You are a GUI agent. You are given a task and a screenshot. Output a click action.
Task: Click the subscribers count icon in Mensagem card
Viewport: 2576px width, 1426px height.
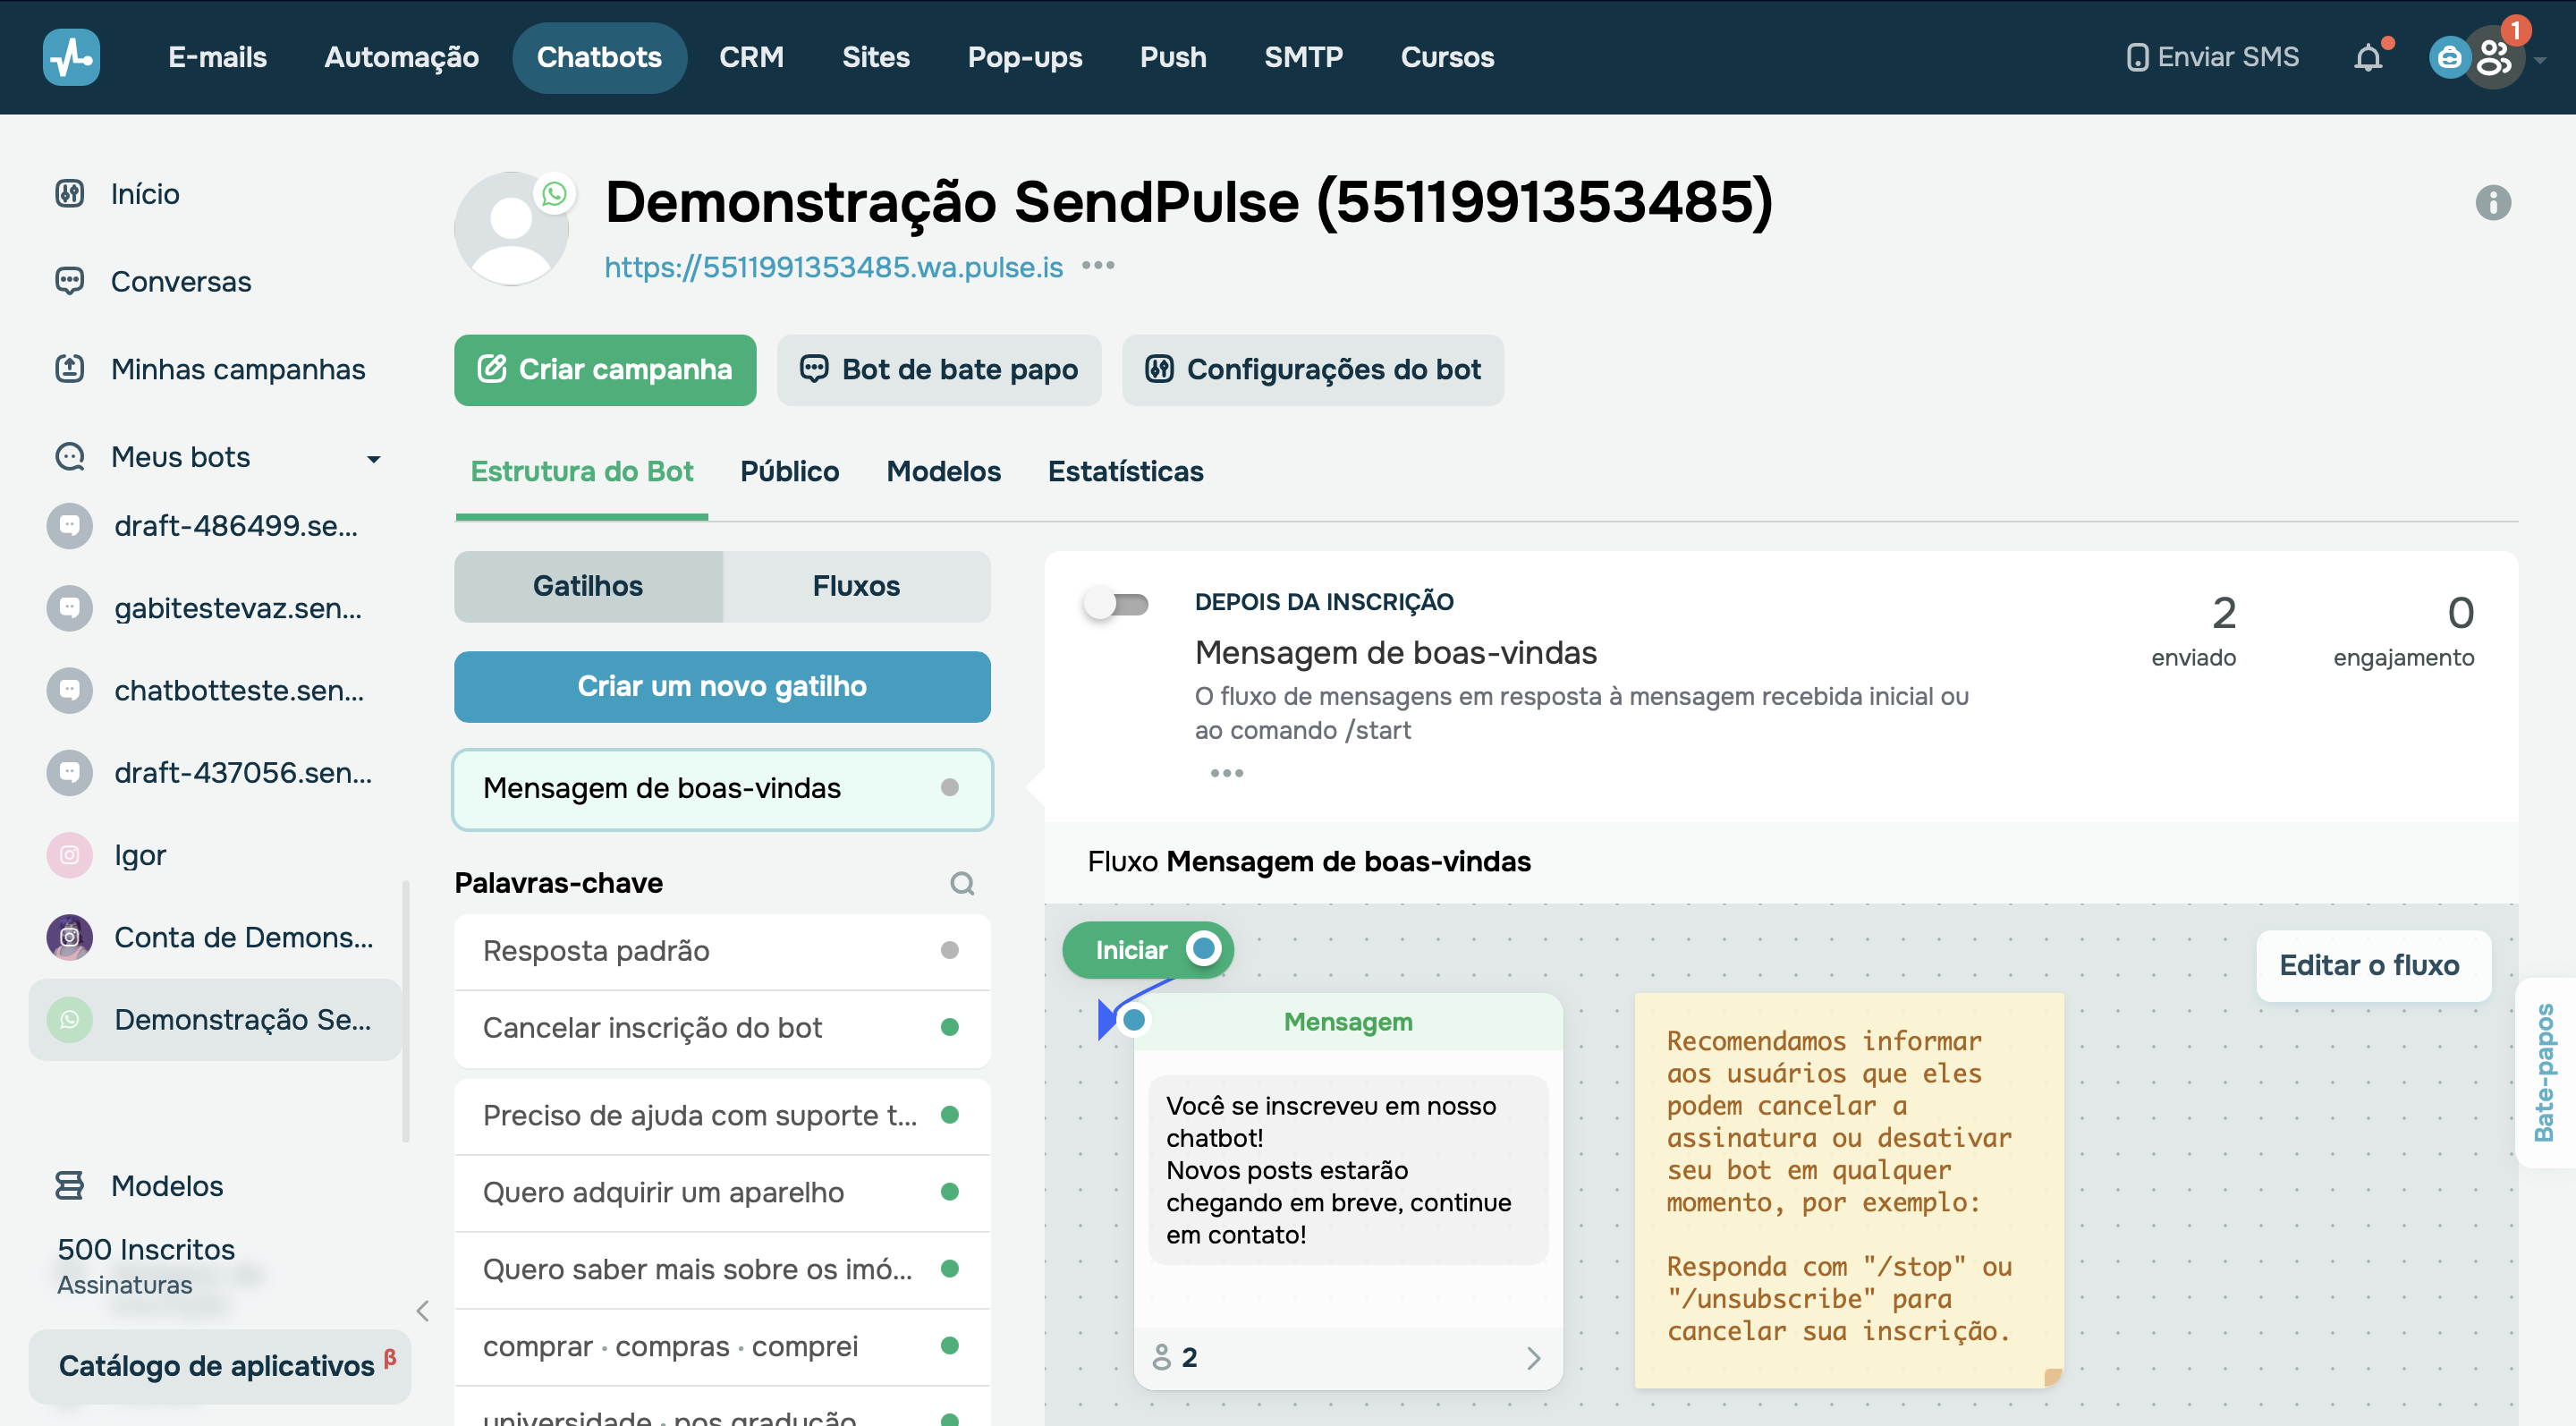1161,1357
